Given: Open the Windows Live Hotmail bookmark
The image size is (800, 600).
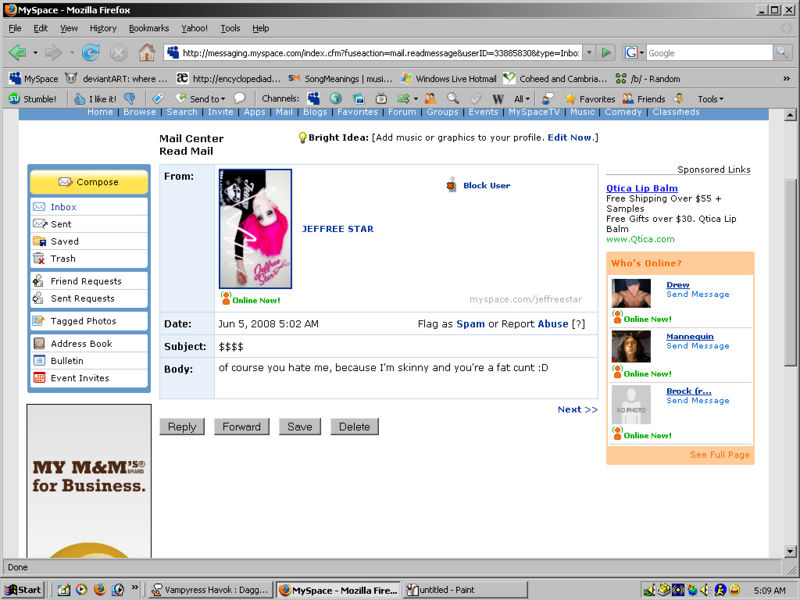Looking at the screenshot, I should point(448,79).
